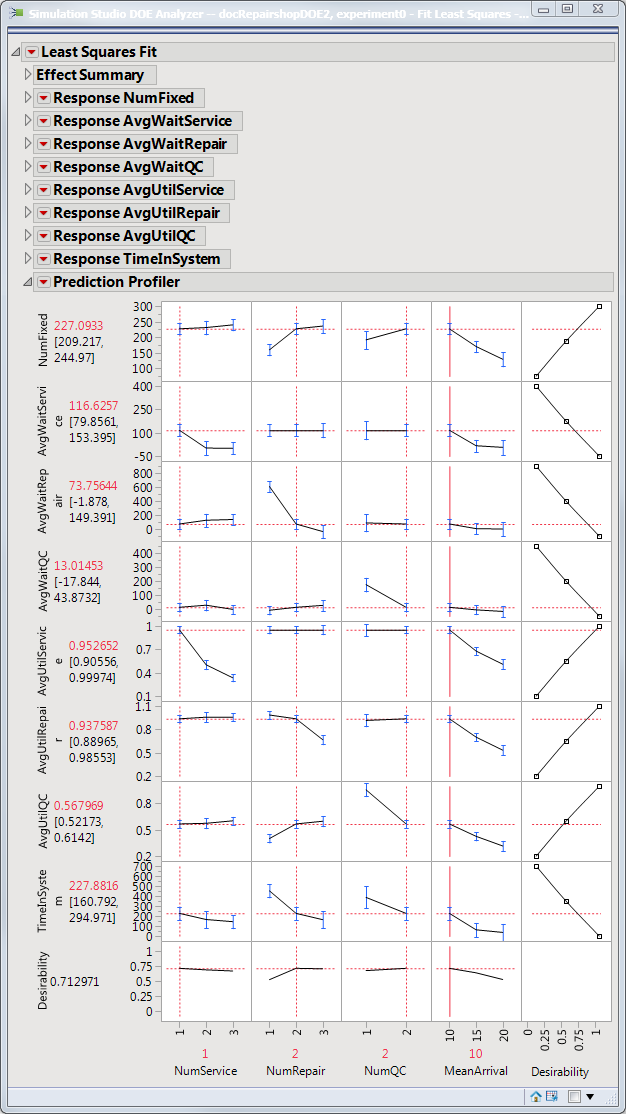Open the Prediction Profiler red triangle menu
Image resolution: width=626 pixels, height=1114 pixels.
click(x=43, y=282)
